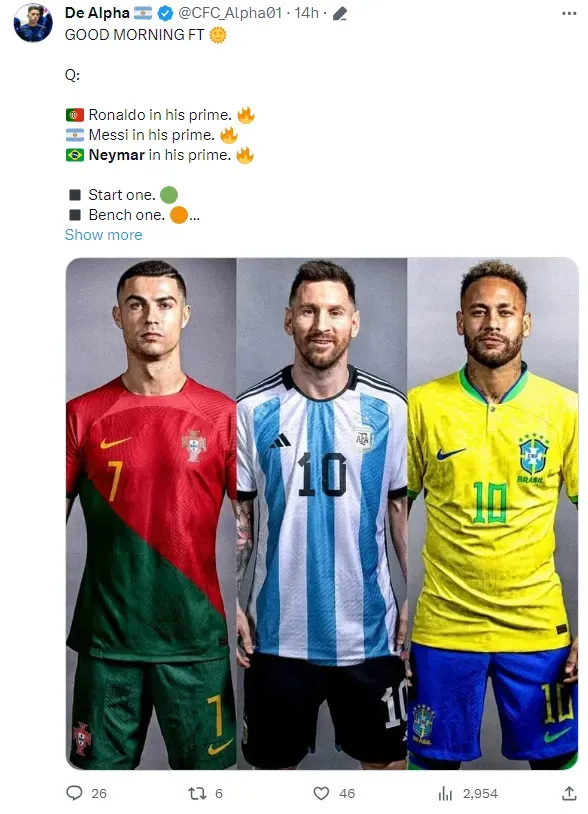This screenshot has height=814, width=588.
Task: Click the 6 reposts count
Action: [x=218, y=793]
